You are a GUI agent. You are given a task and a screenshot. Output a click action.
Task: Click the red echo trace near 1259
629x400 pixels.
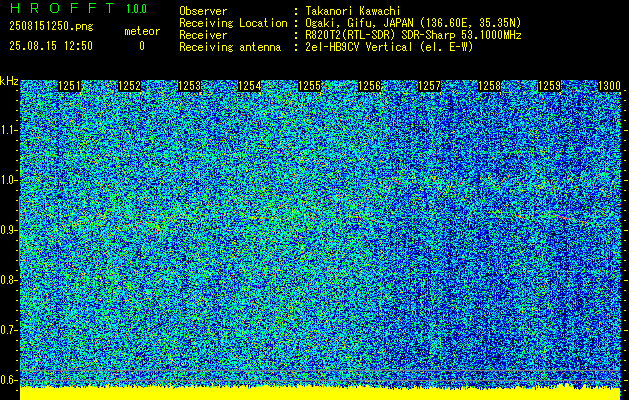tap(564, 217)
